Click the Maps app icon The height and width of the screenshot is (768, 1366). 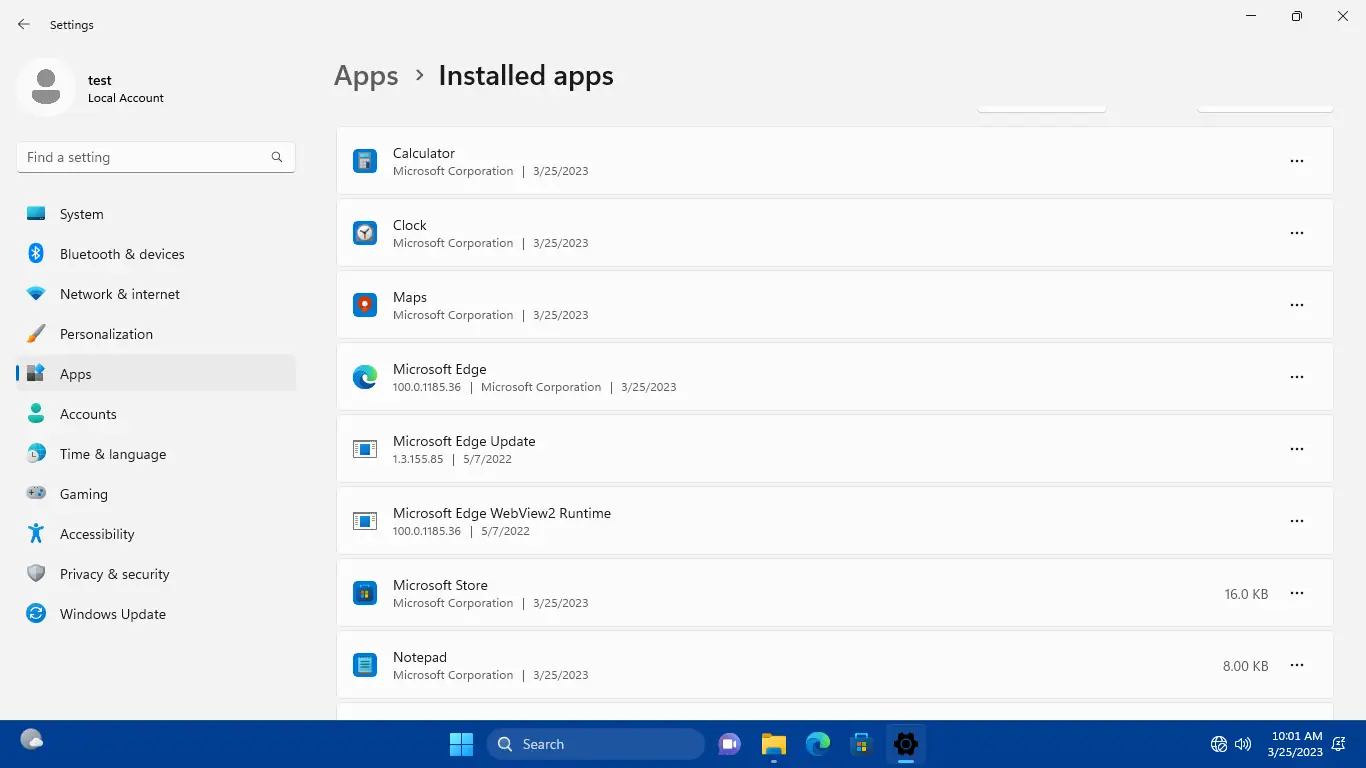tap(365, 305)
